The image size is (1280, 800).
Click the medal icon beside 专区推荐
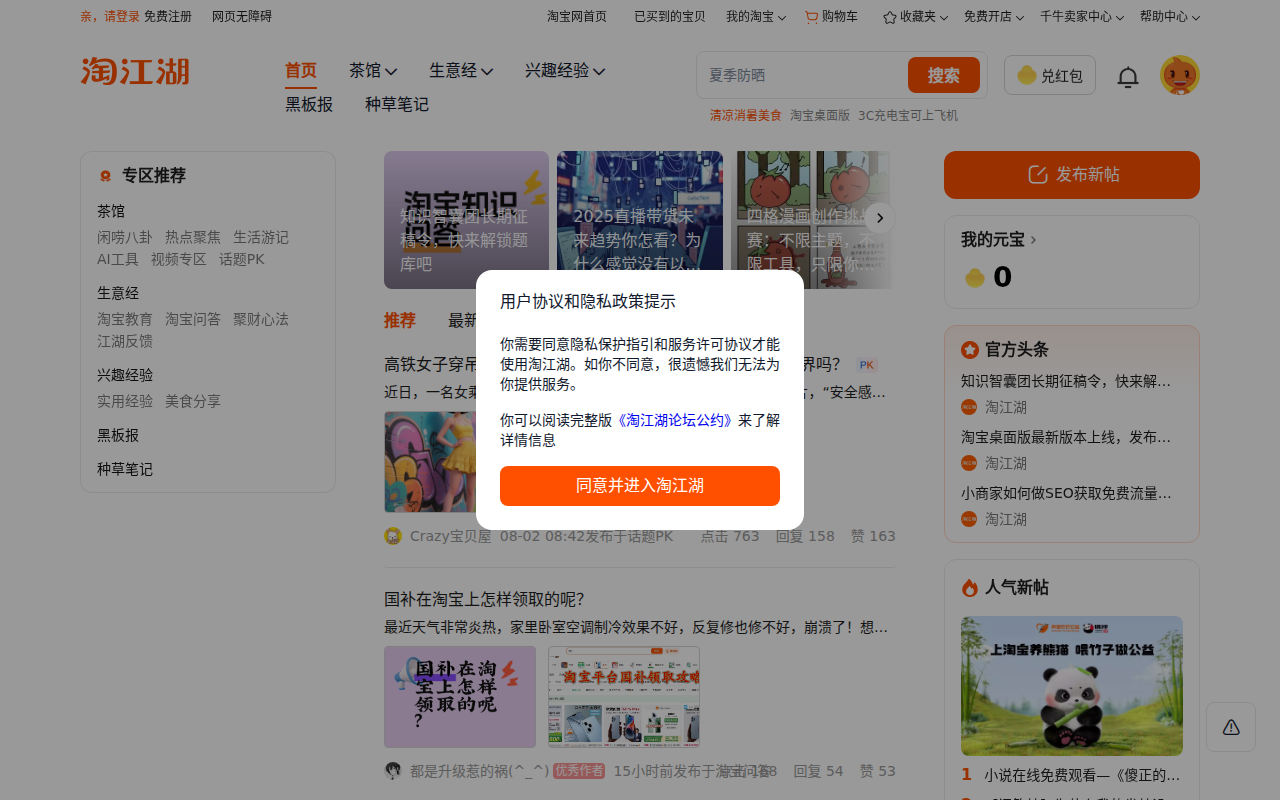[x=105, y=175]
